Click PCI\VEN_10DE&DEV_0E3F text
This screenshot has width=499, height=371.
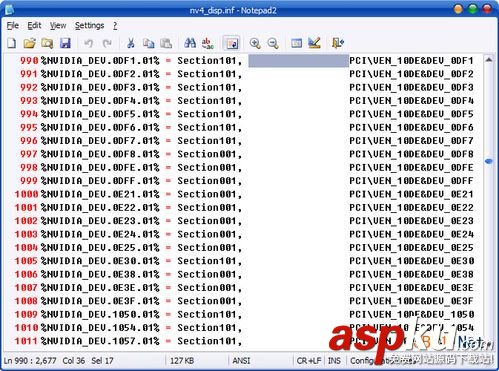411,301
